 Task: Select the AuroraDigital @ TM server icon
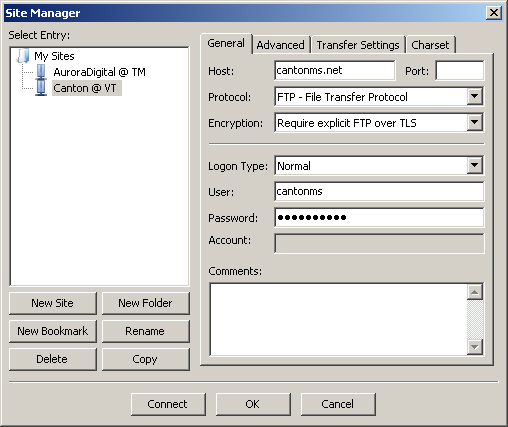point(41,72)
